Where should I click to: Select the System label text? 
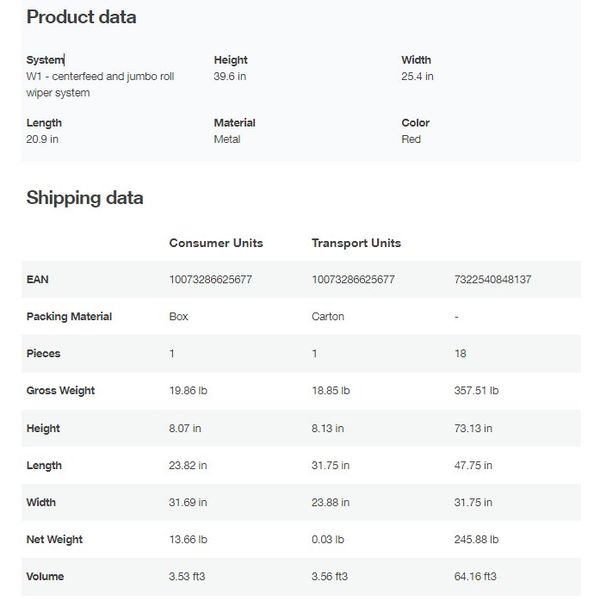(x=45, y=60)
